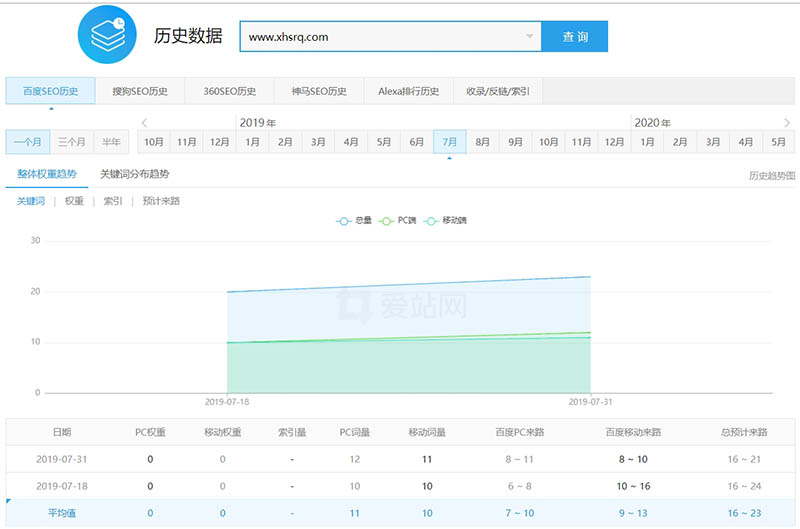Click the 移动词量 column header
The image size is (800, 529).
[x=427, y=432]
